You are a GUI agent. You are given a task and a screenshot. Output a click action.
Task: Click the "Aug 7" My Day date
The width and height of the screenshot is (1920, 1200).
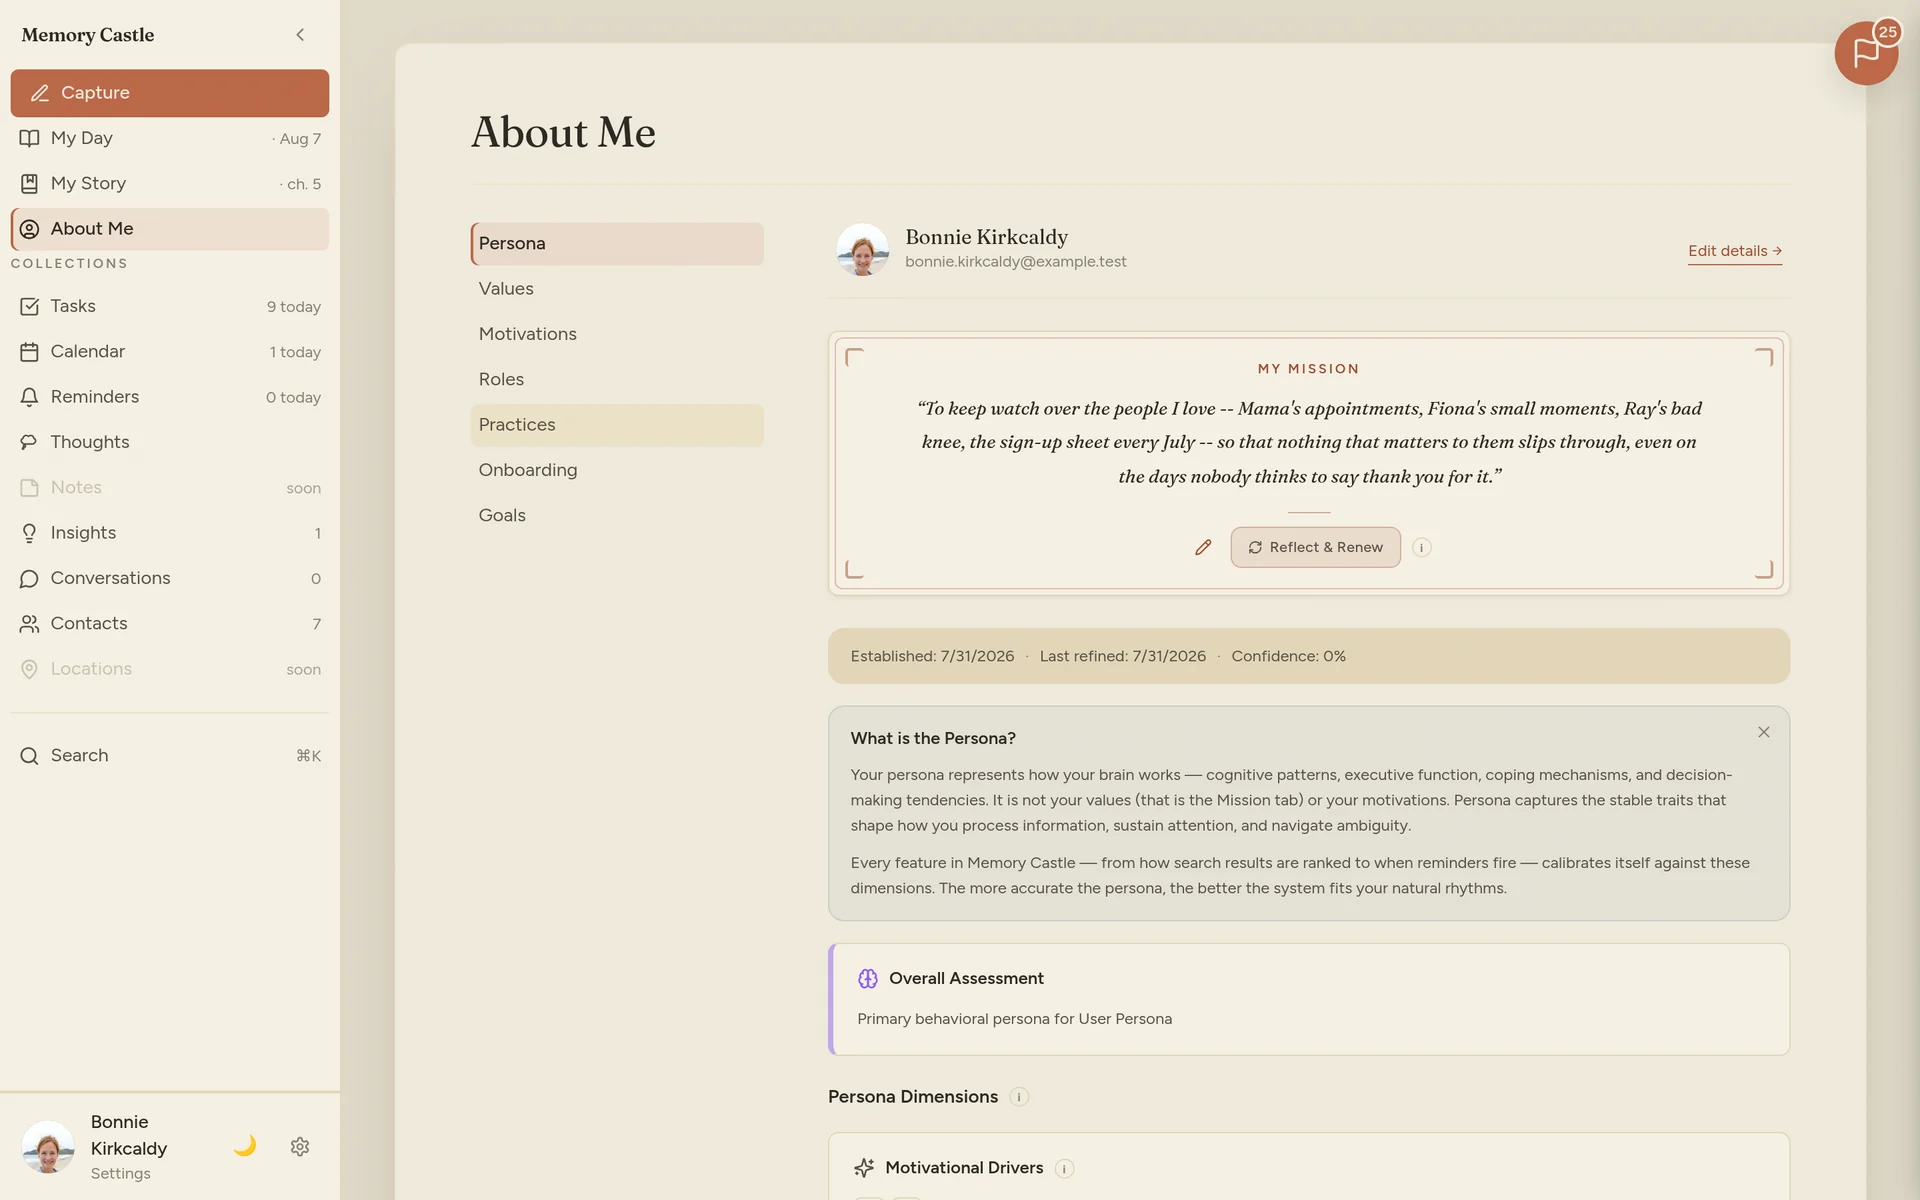[x=297, y=139]
